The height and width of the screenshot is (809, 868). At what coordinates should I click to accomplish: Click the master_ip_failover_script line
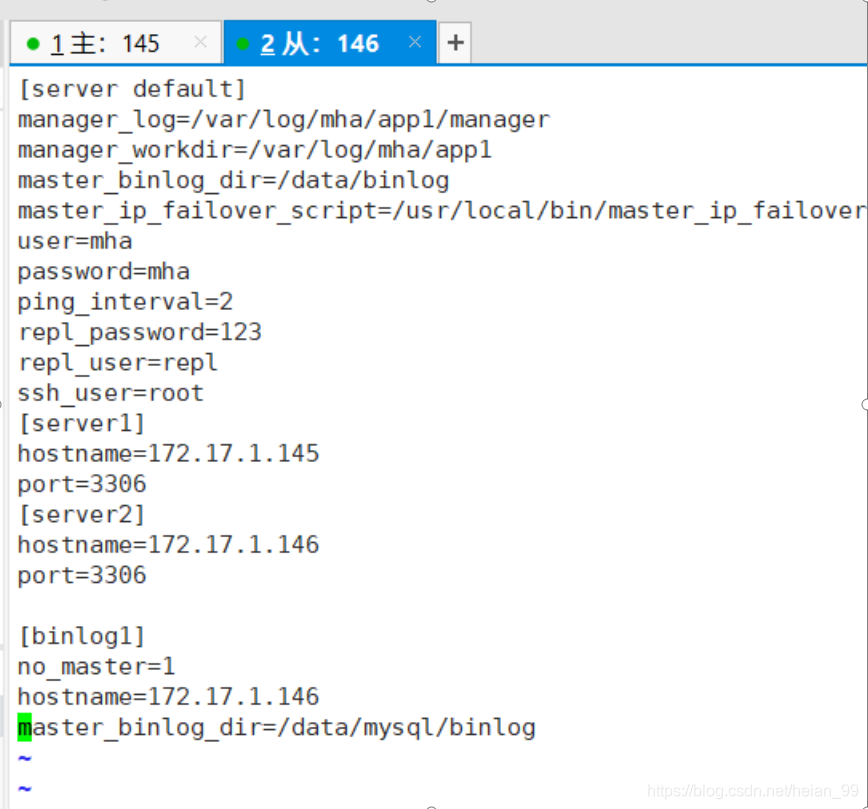[x=442, y=211]
